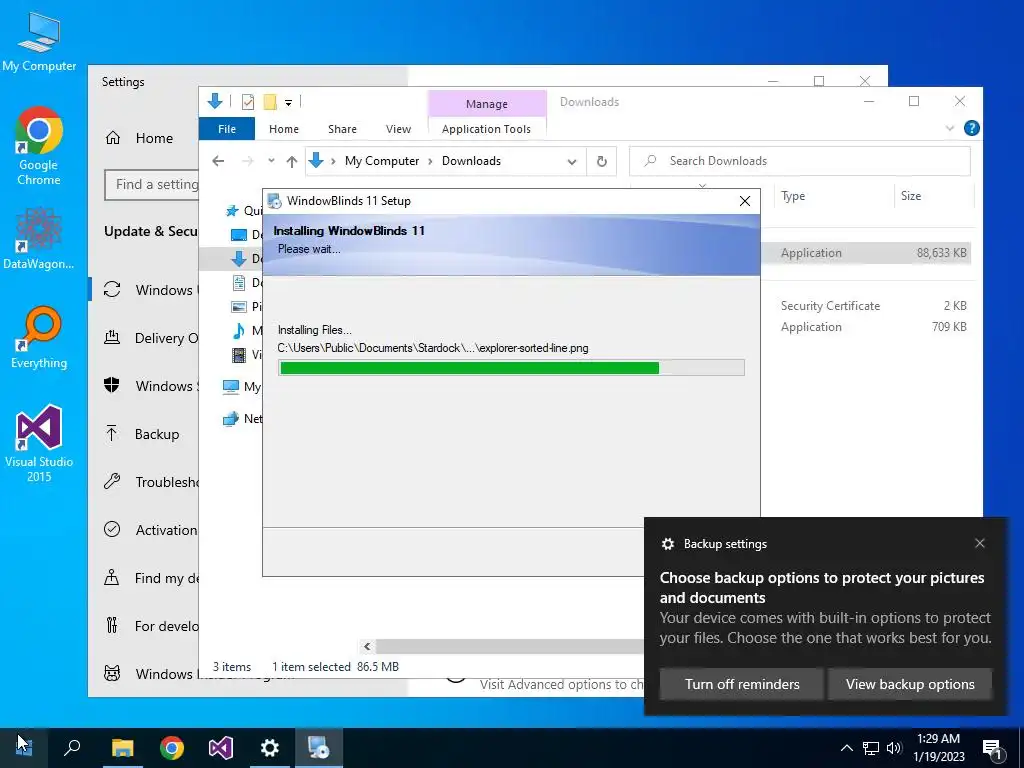Screen dimensions: 1024x768
Task: Open the notification center icon
Action: pos(993,748)
